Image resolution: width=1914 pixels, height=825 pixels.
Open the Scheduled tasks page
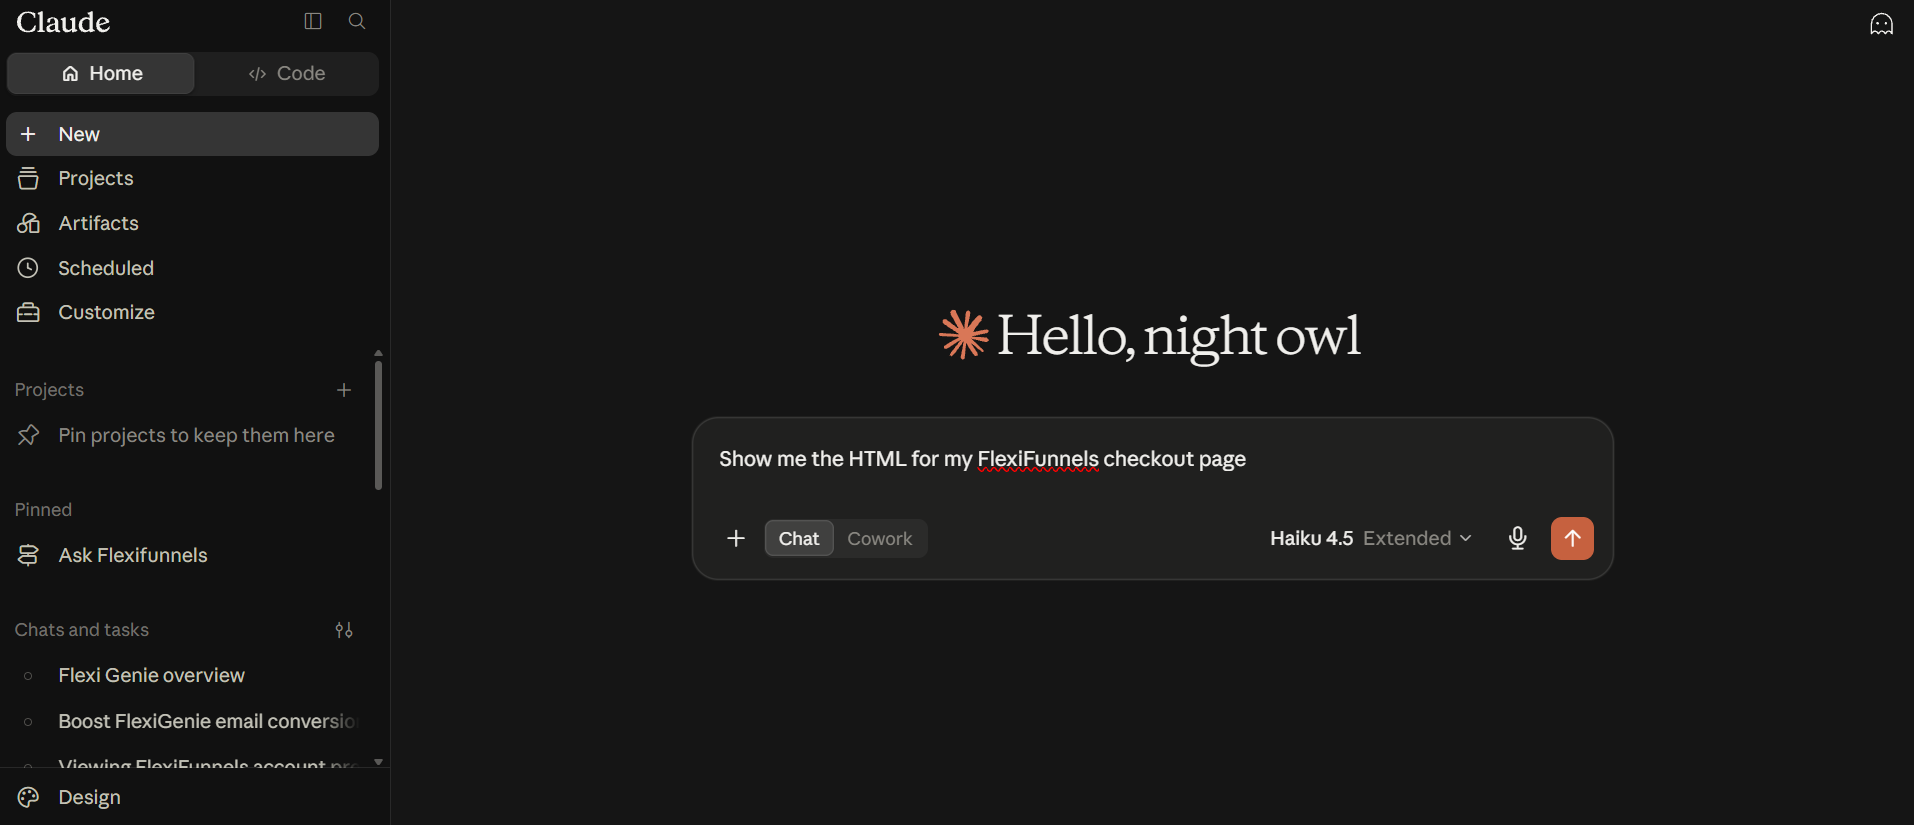click(x=192, y=268)
